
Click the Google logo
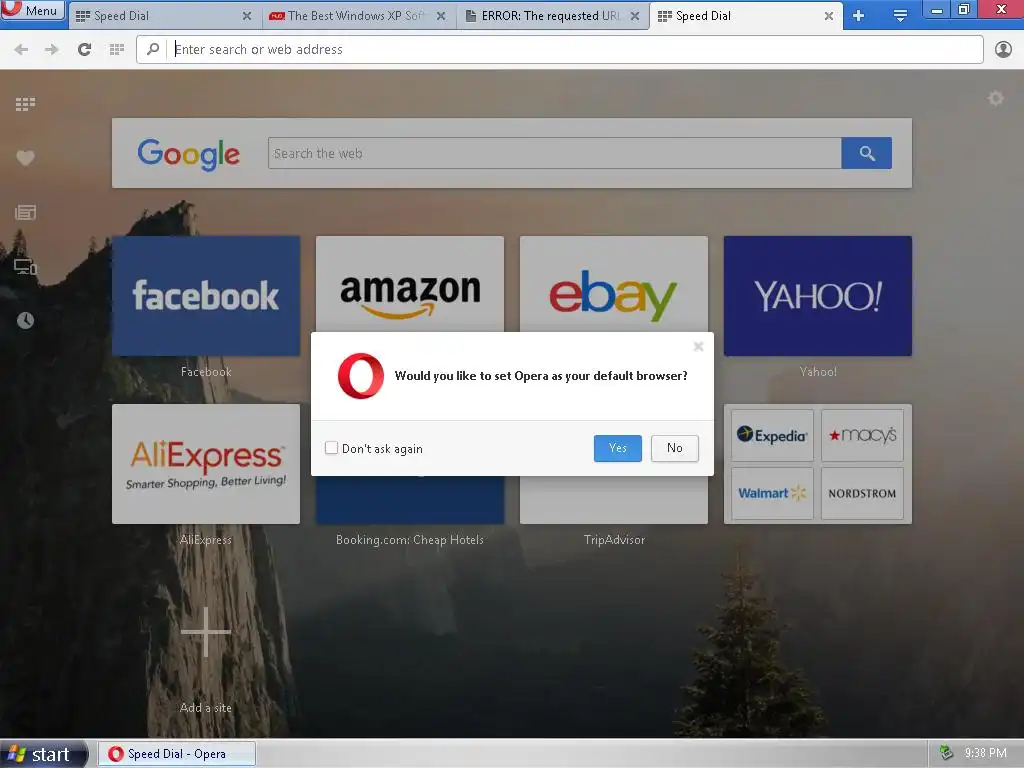189,154
